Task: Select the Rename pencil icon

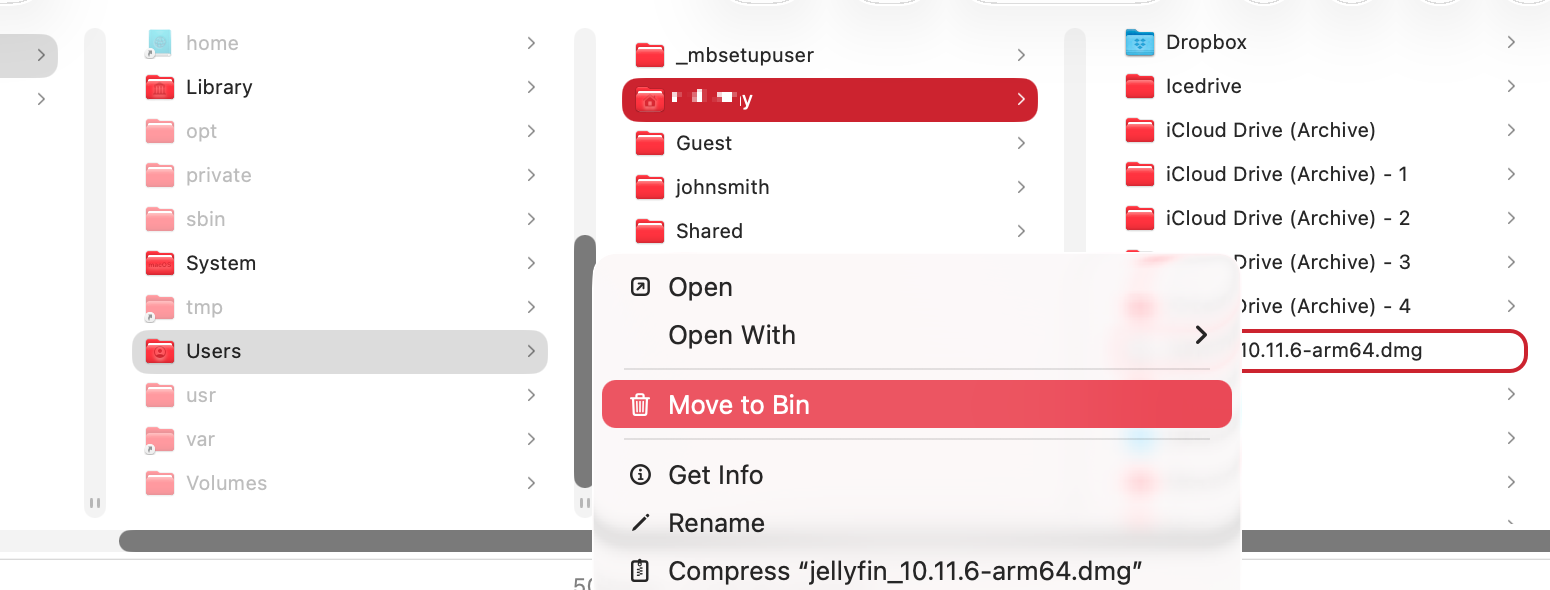Action: pyautogui.click(x=640, y=522)
